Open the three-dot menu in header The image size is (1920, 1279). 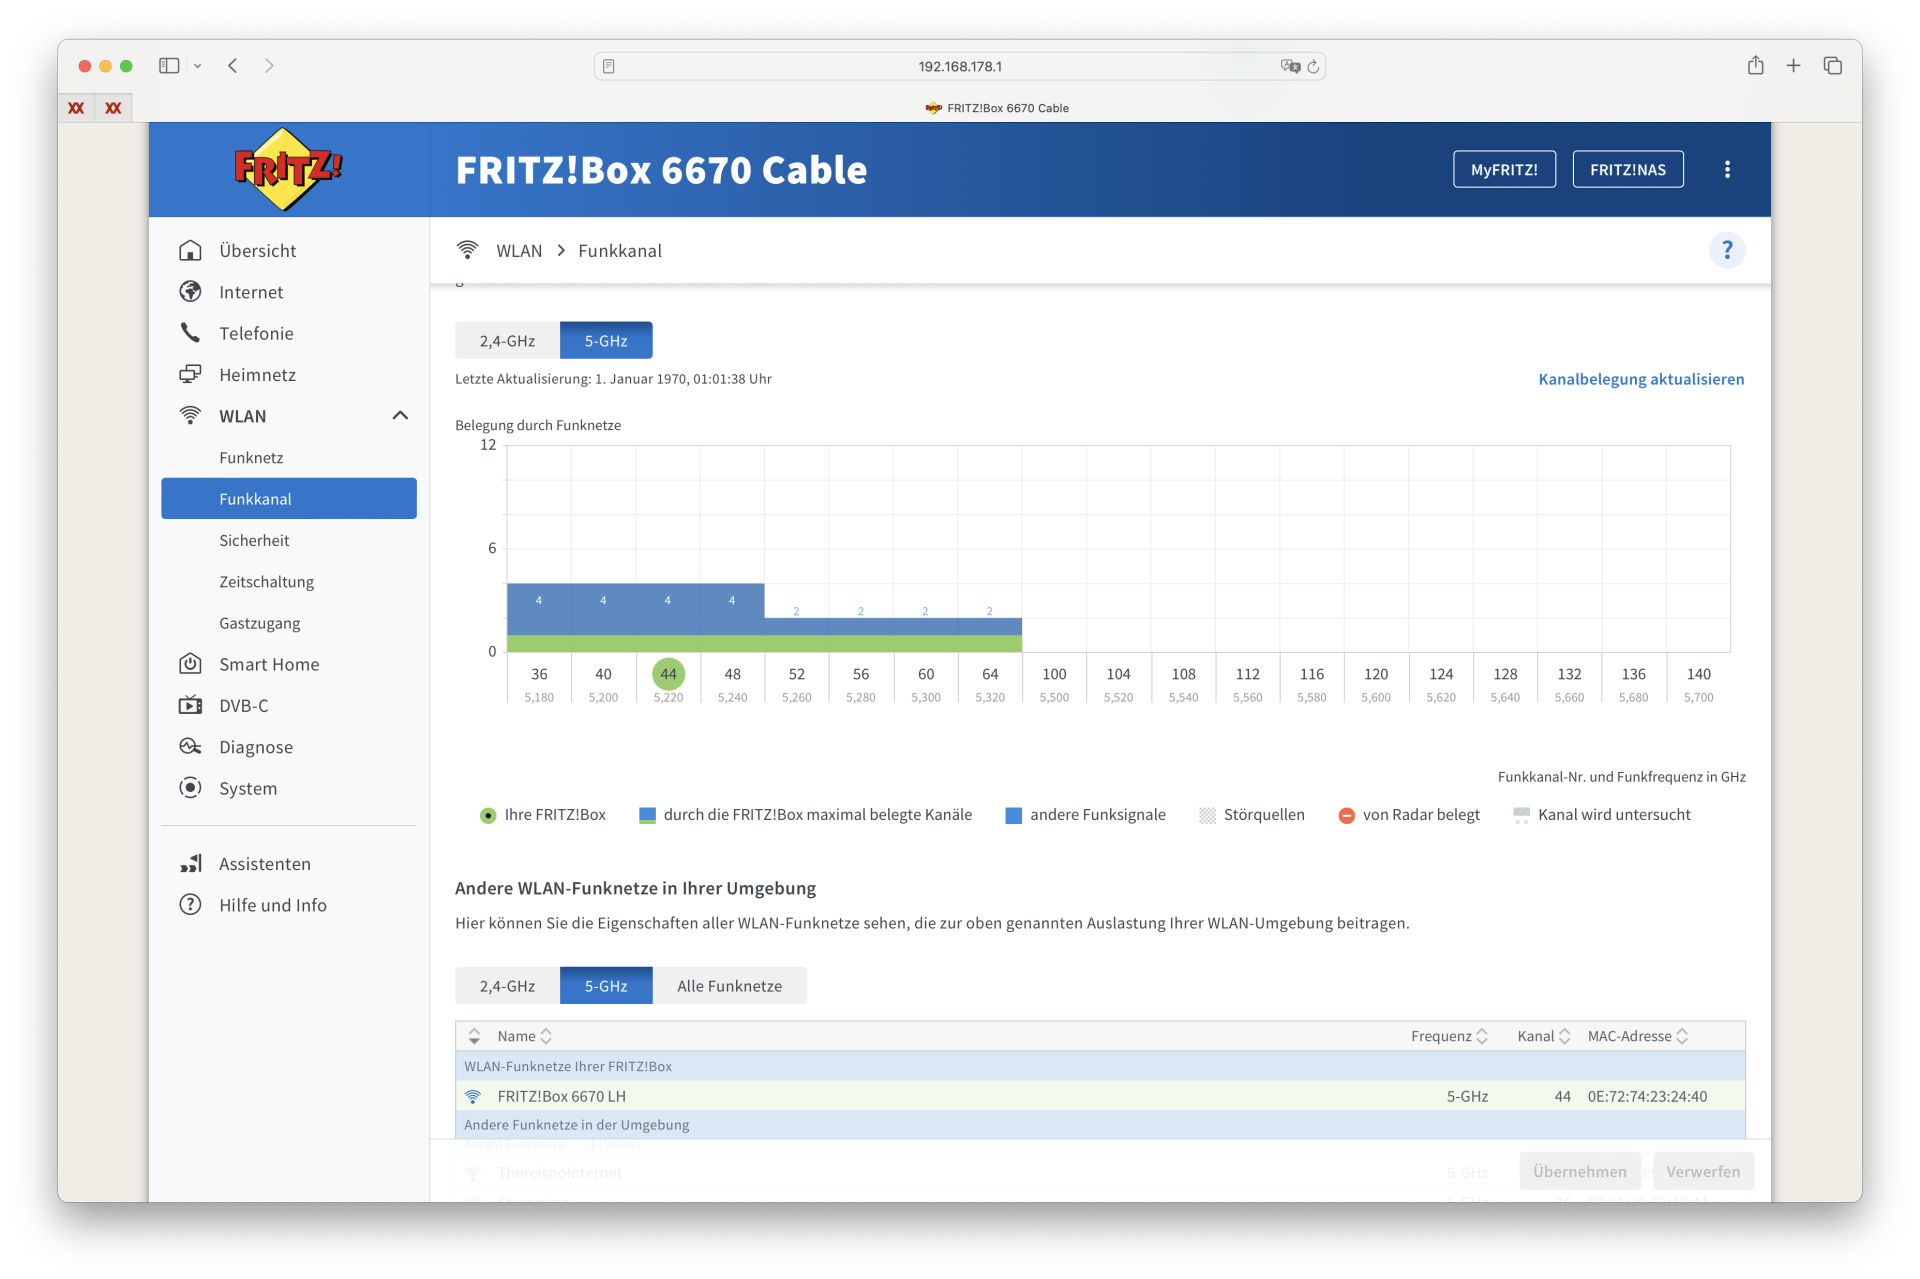pos(1727,169)
